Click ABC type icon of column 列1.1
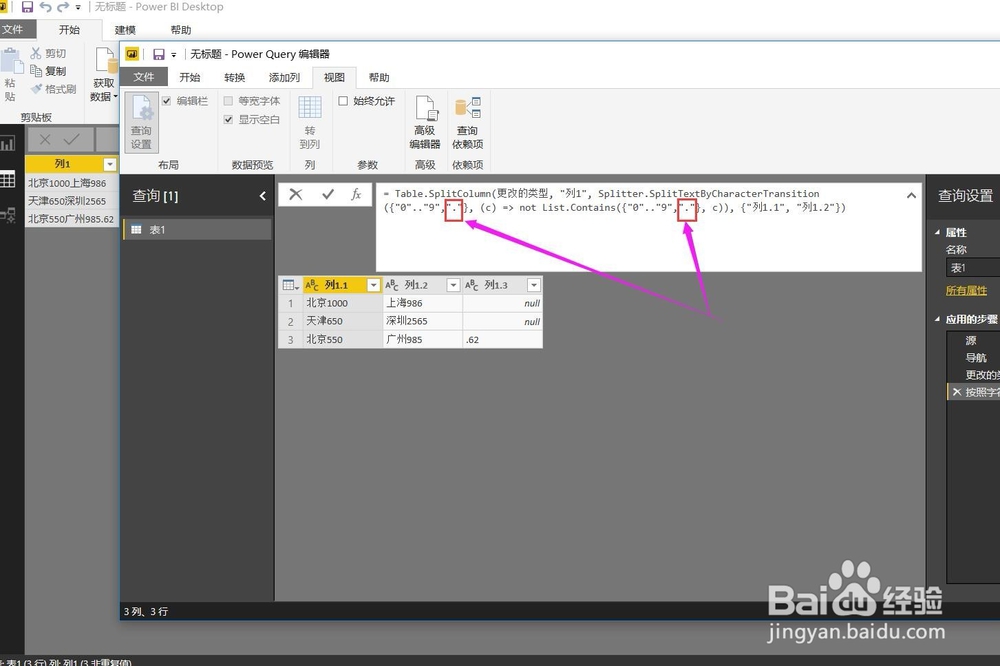 (x=312, y=285)
